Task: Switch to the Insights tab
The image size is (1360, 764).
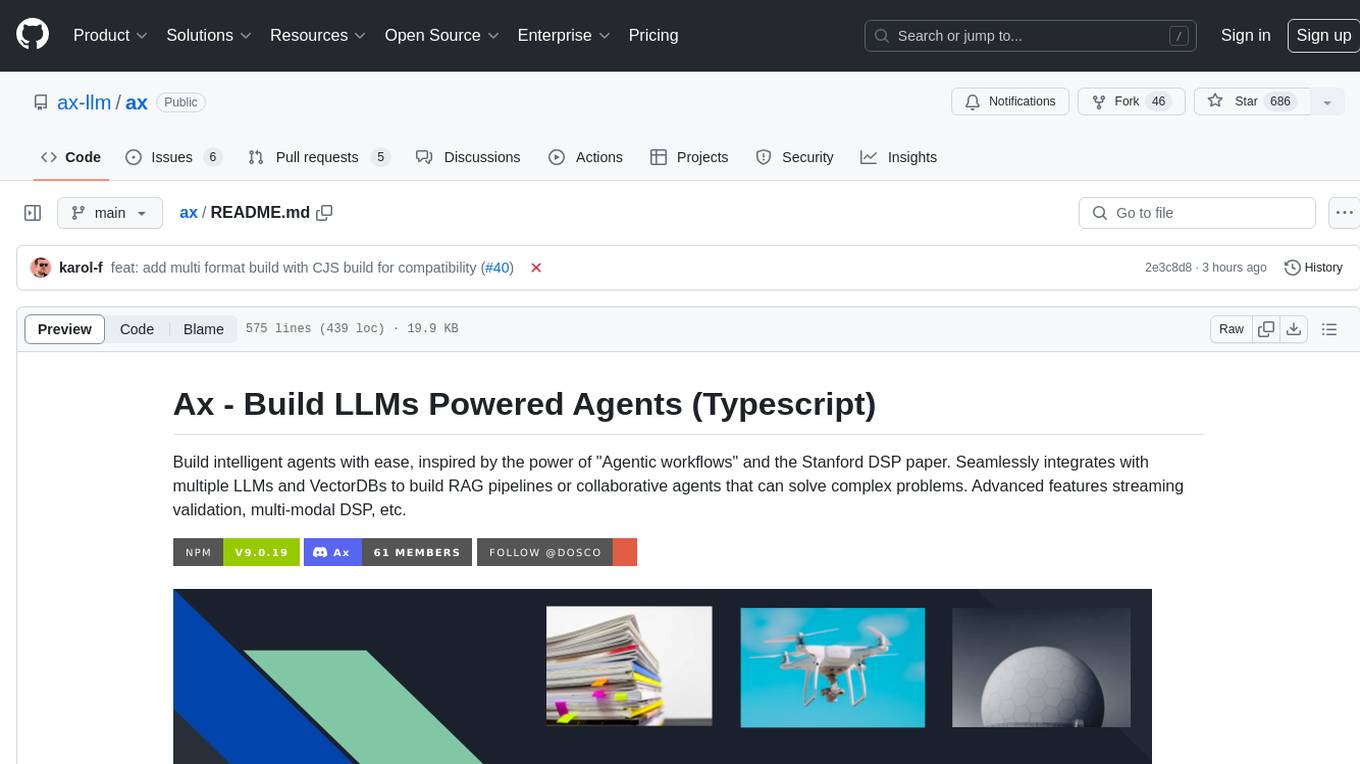Action: (899, 157)
